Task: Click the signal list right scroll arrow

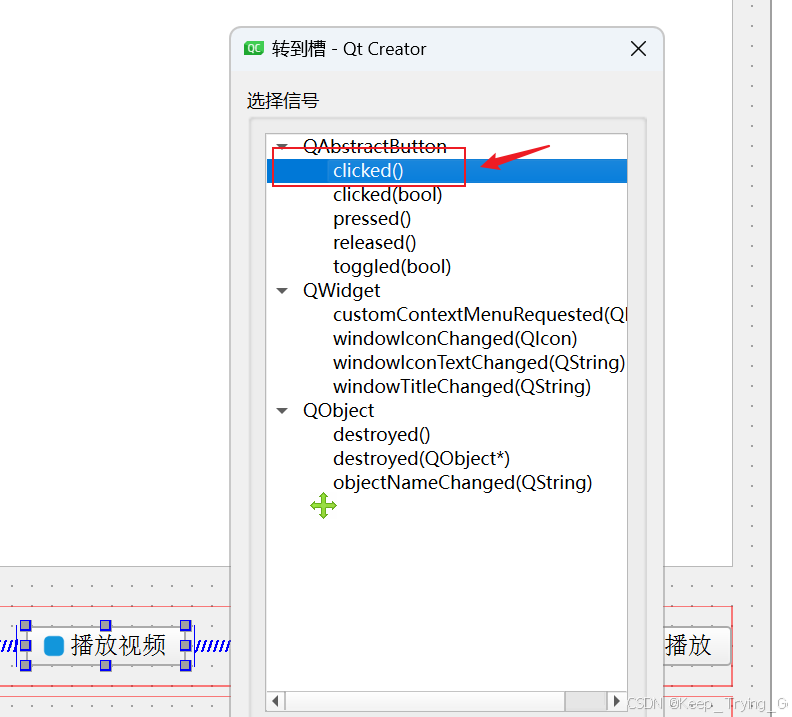Action: pyautogui.click(x=616, y=701)
